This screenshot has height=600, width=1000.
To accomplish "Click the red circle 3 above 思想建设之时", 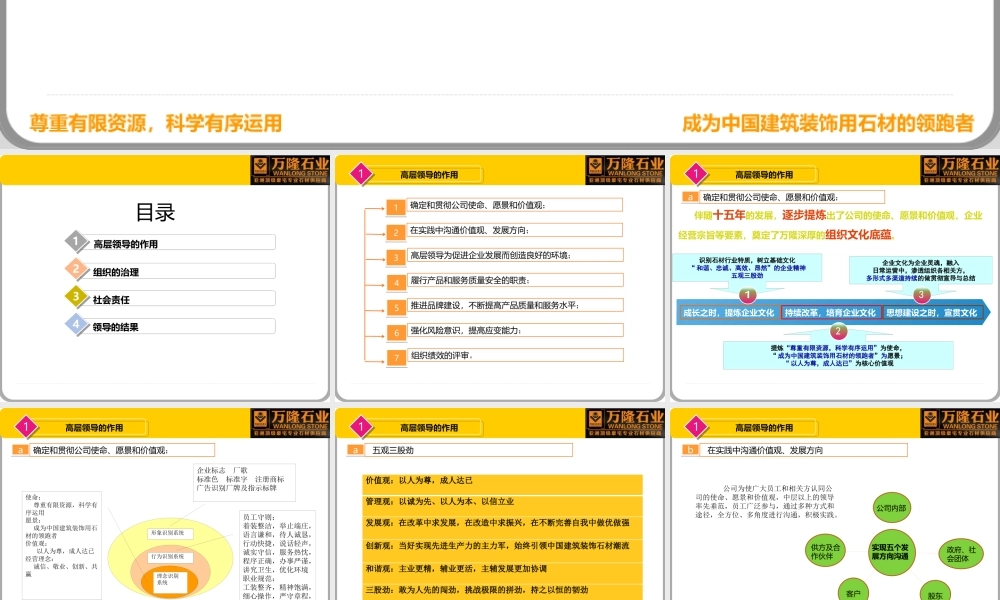I will click(x=921, y=295).
